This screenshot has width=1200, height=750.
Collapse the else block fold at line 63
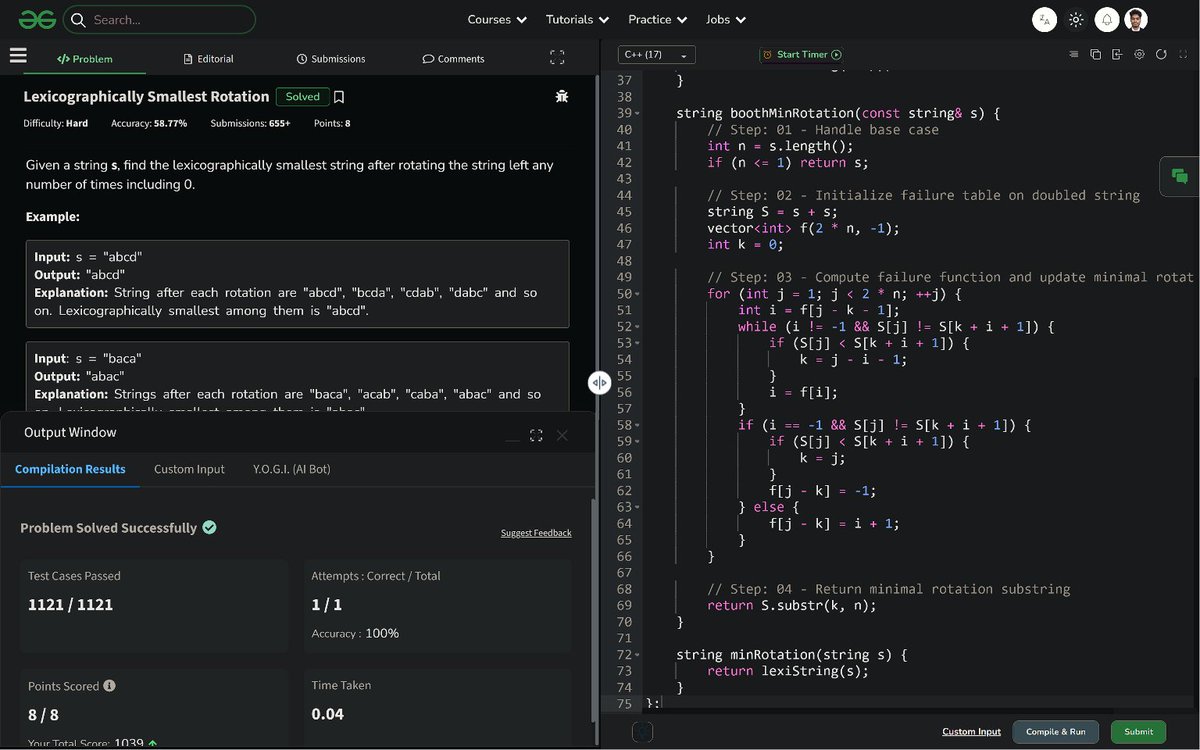637,507
